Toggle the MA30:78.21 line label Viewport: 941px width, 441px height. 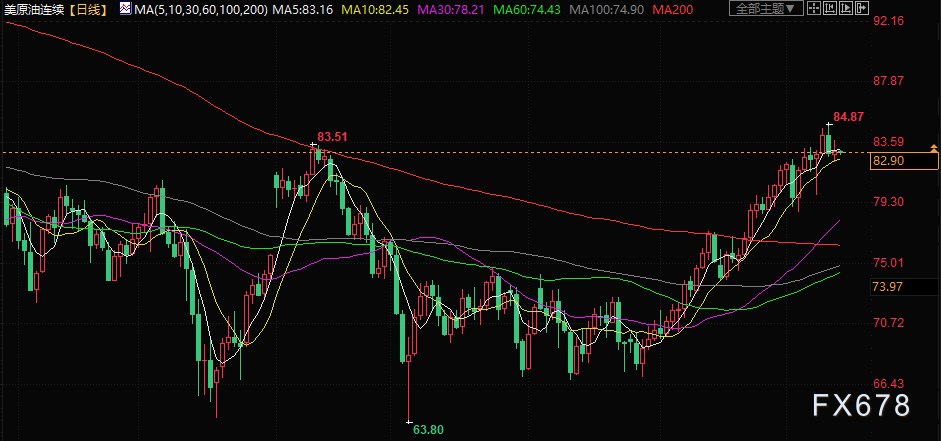tap(451, 9)
